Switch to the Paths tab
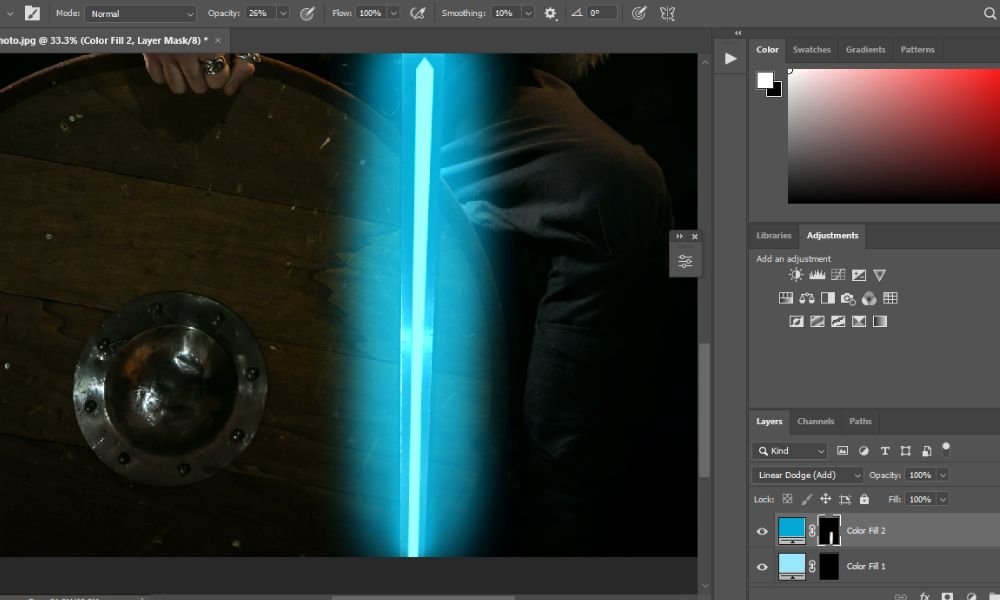The width and height of the screenshot is (1000, 600). click(860, 421)
